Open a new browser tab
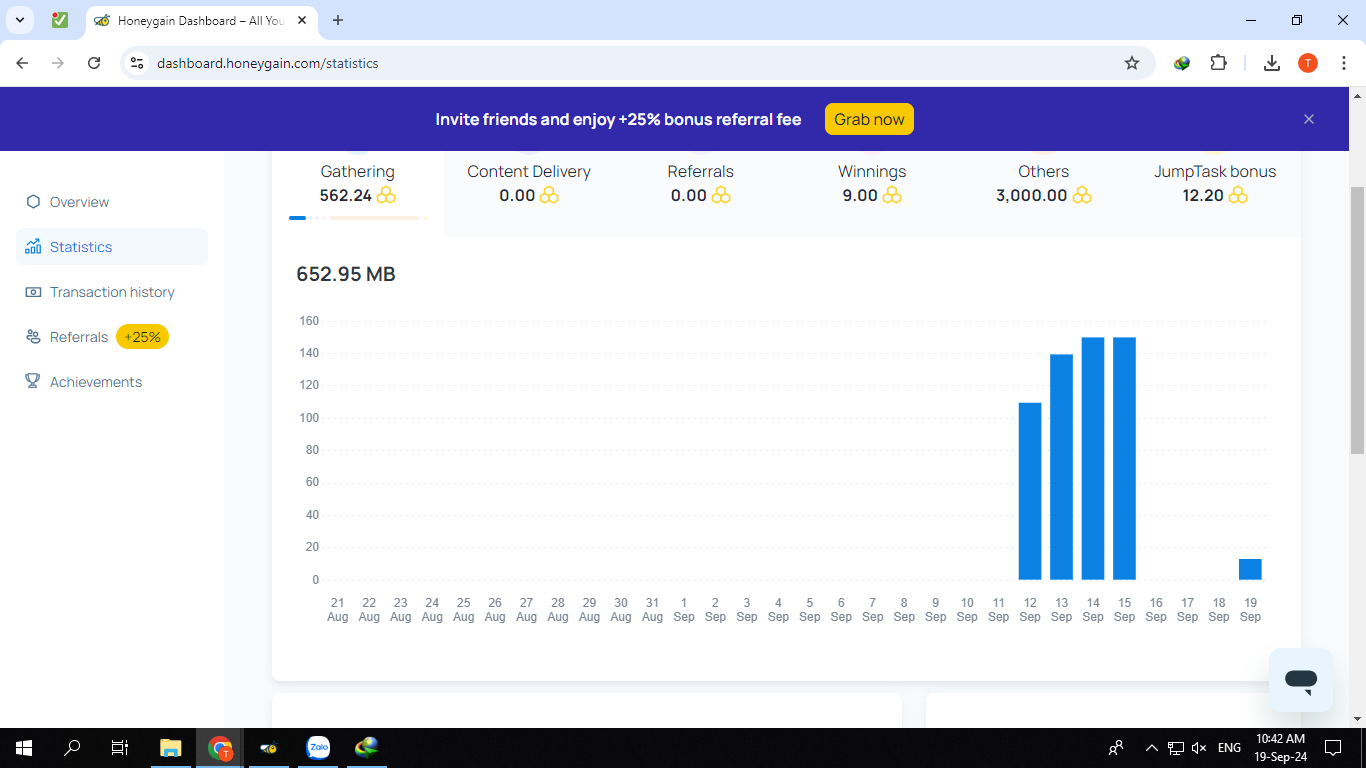 (338, 20)
